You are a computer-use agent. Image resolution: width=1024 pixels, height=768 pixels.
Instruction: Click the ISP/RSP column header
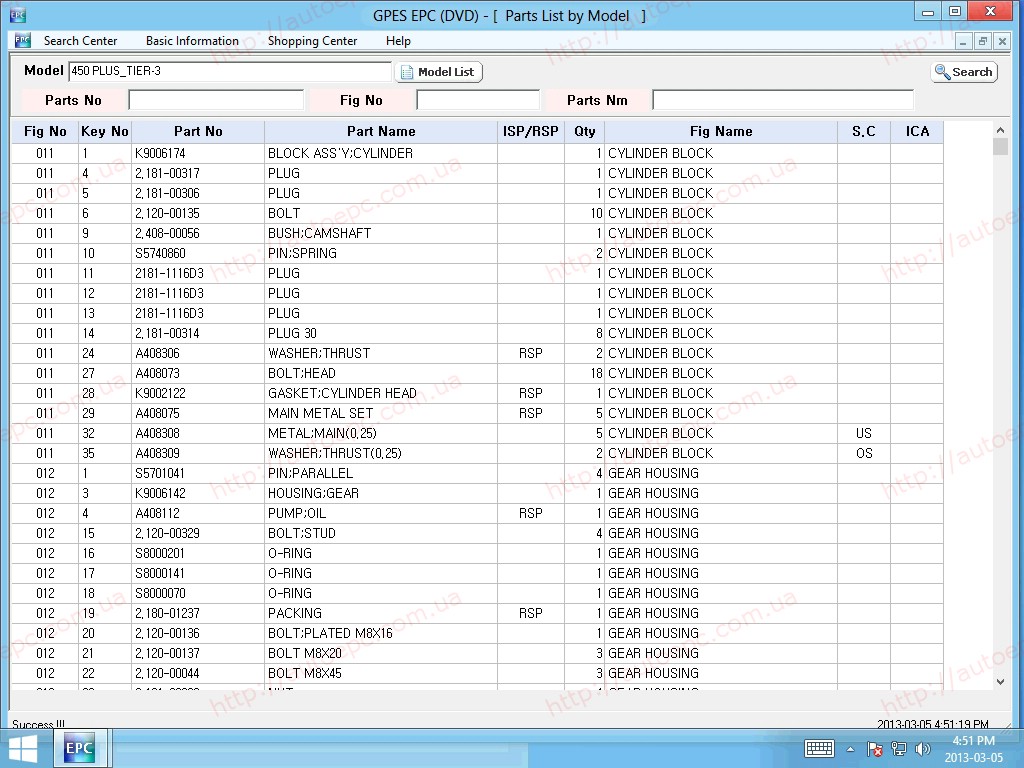coord(530,131)
